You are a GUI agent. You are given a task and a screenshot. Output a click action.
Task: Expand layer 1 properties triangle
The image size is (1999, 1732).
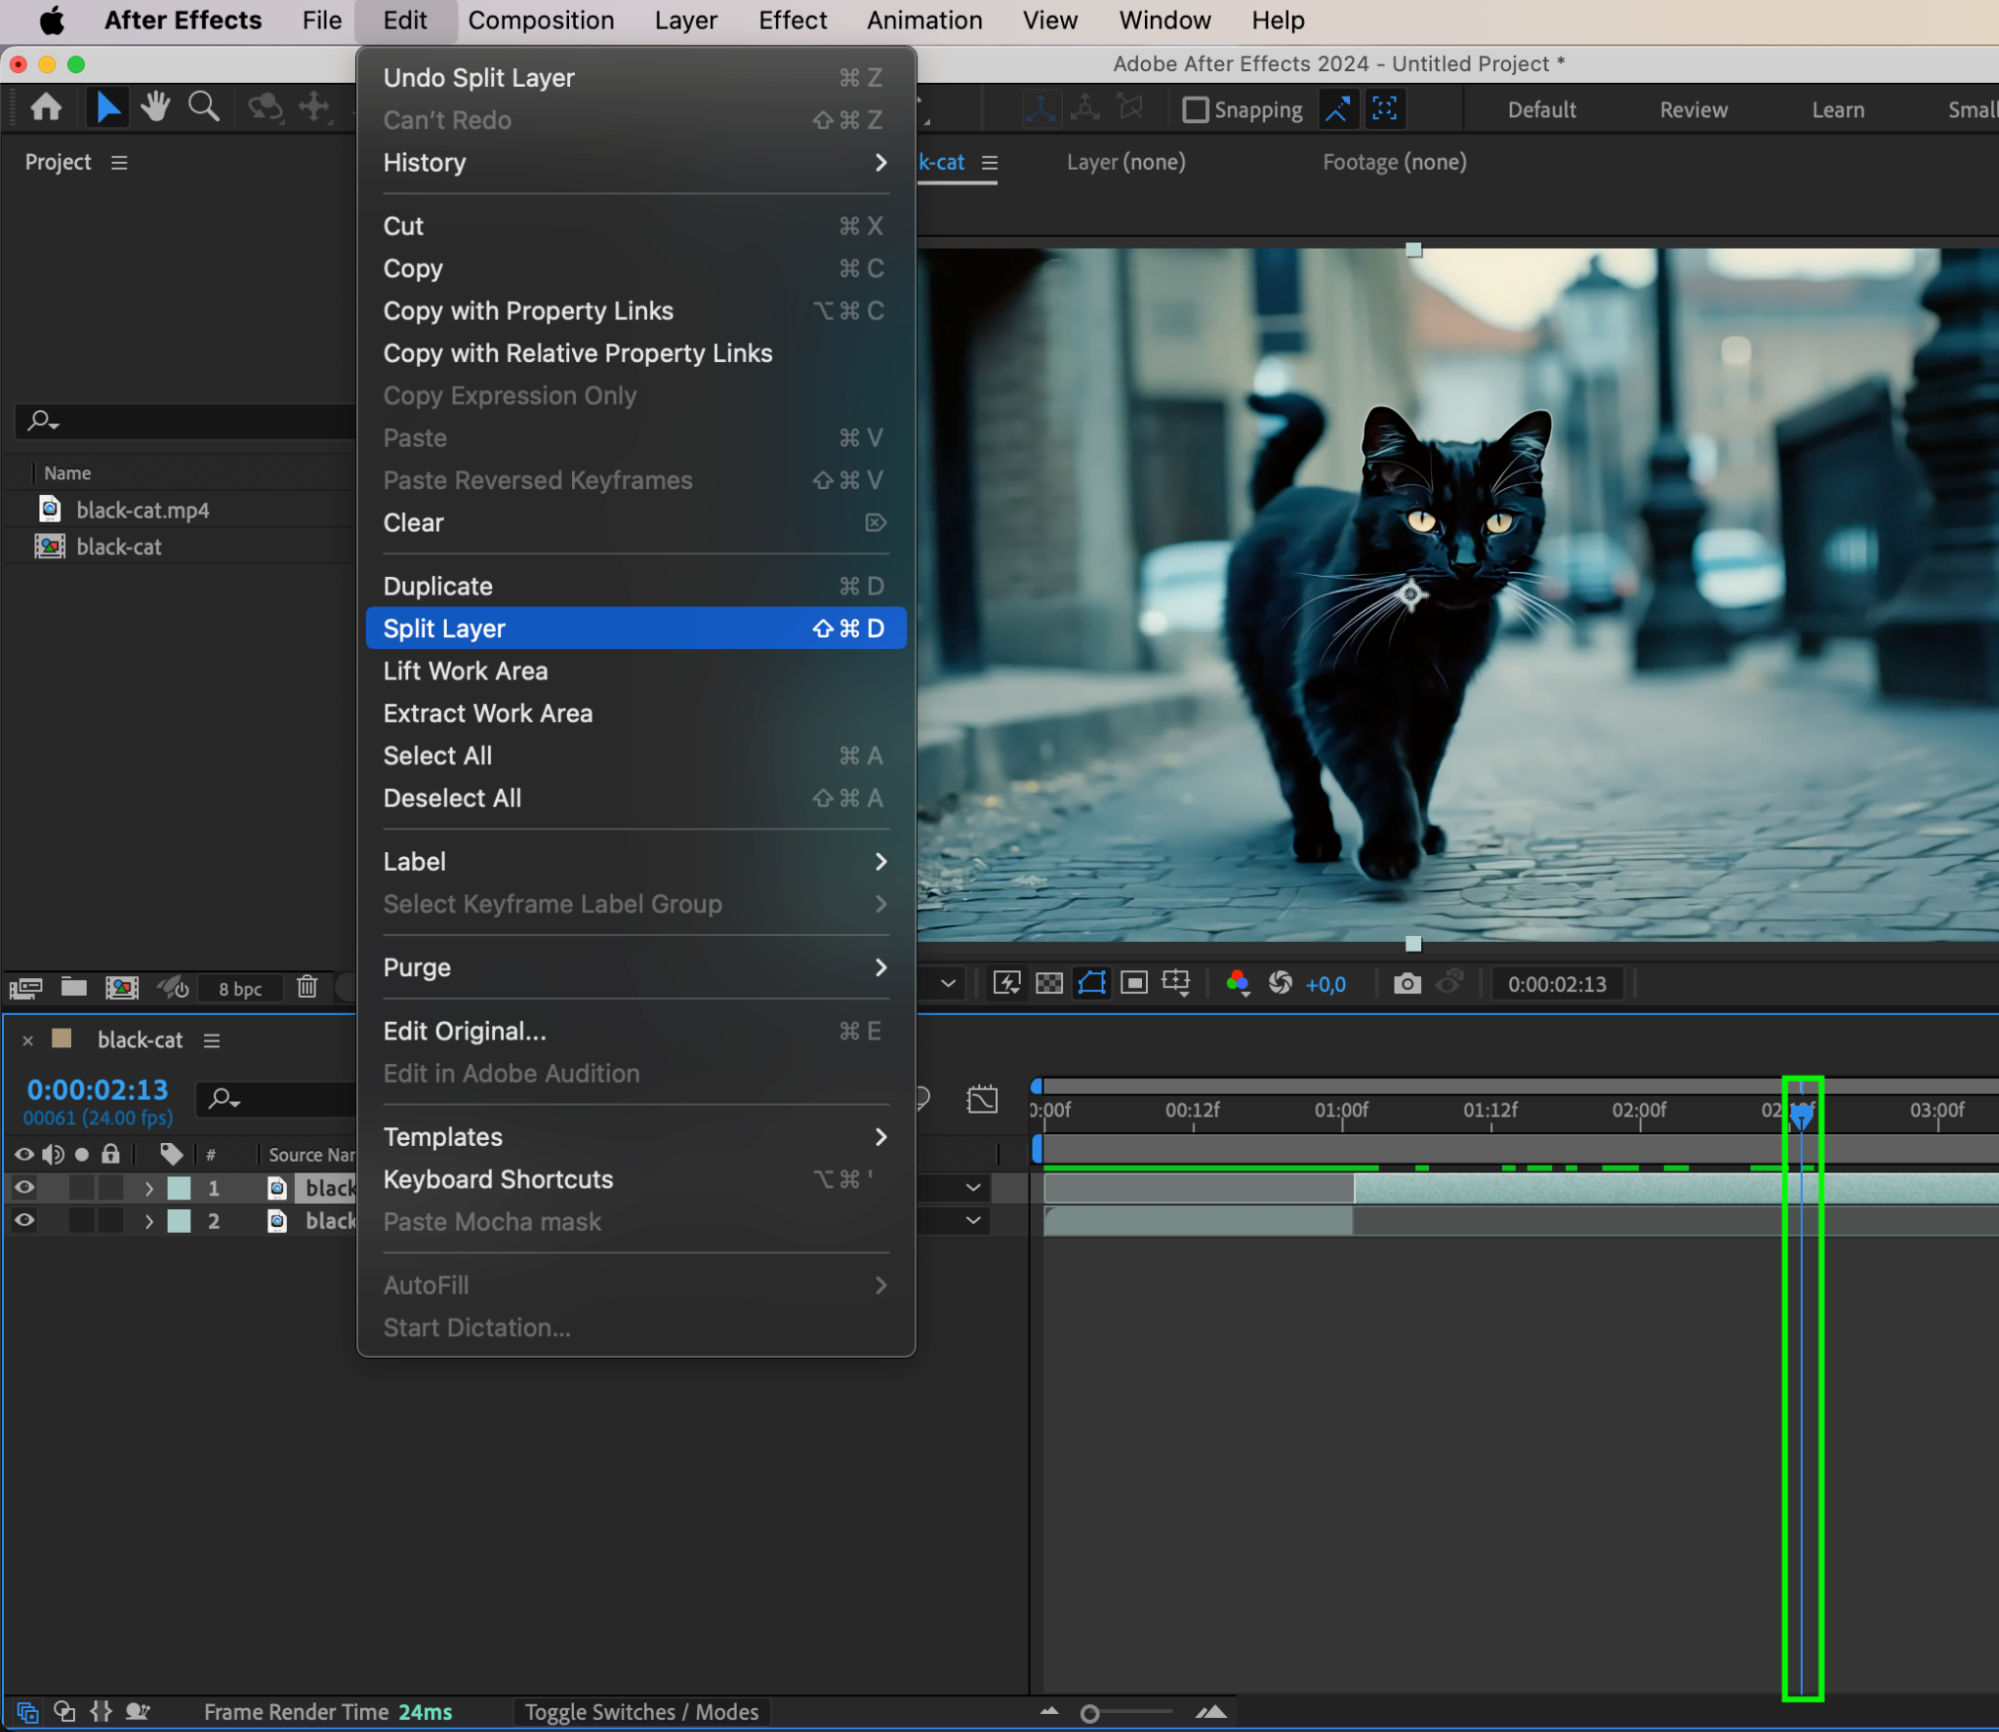[x=149, y=1188]
